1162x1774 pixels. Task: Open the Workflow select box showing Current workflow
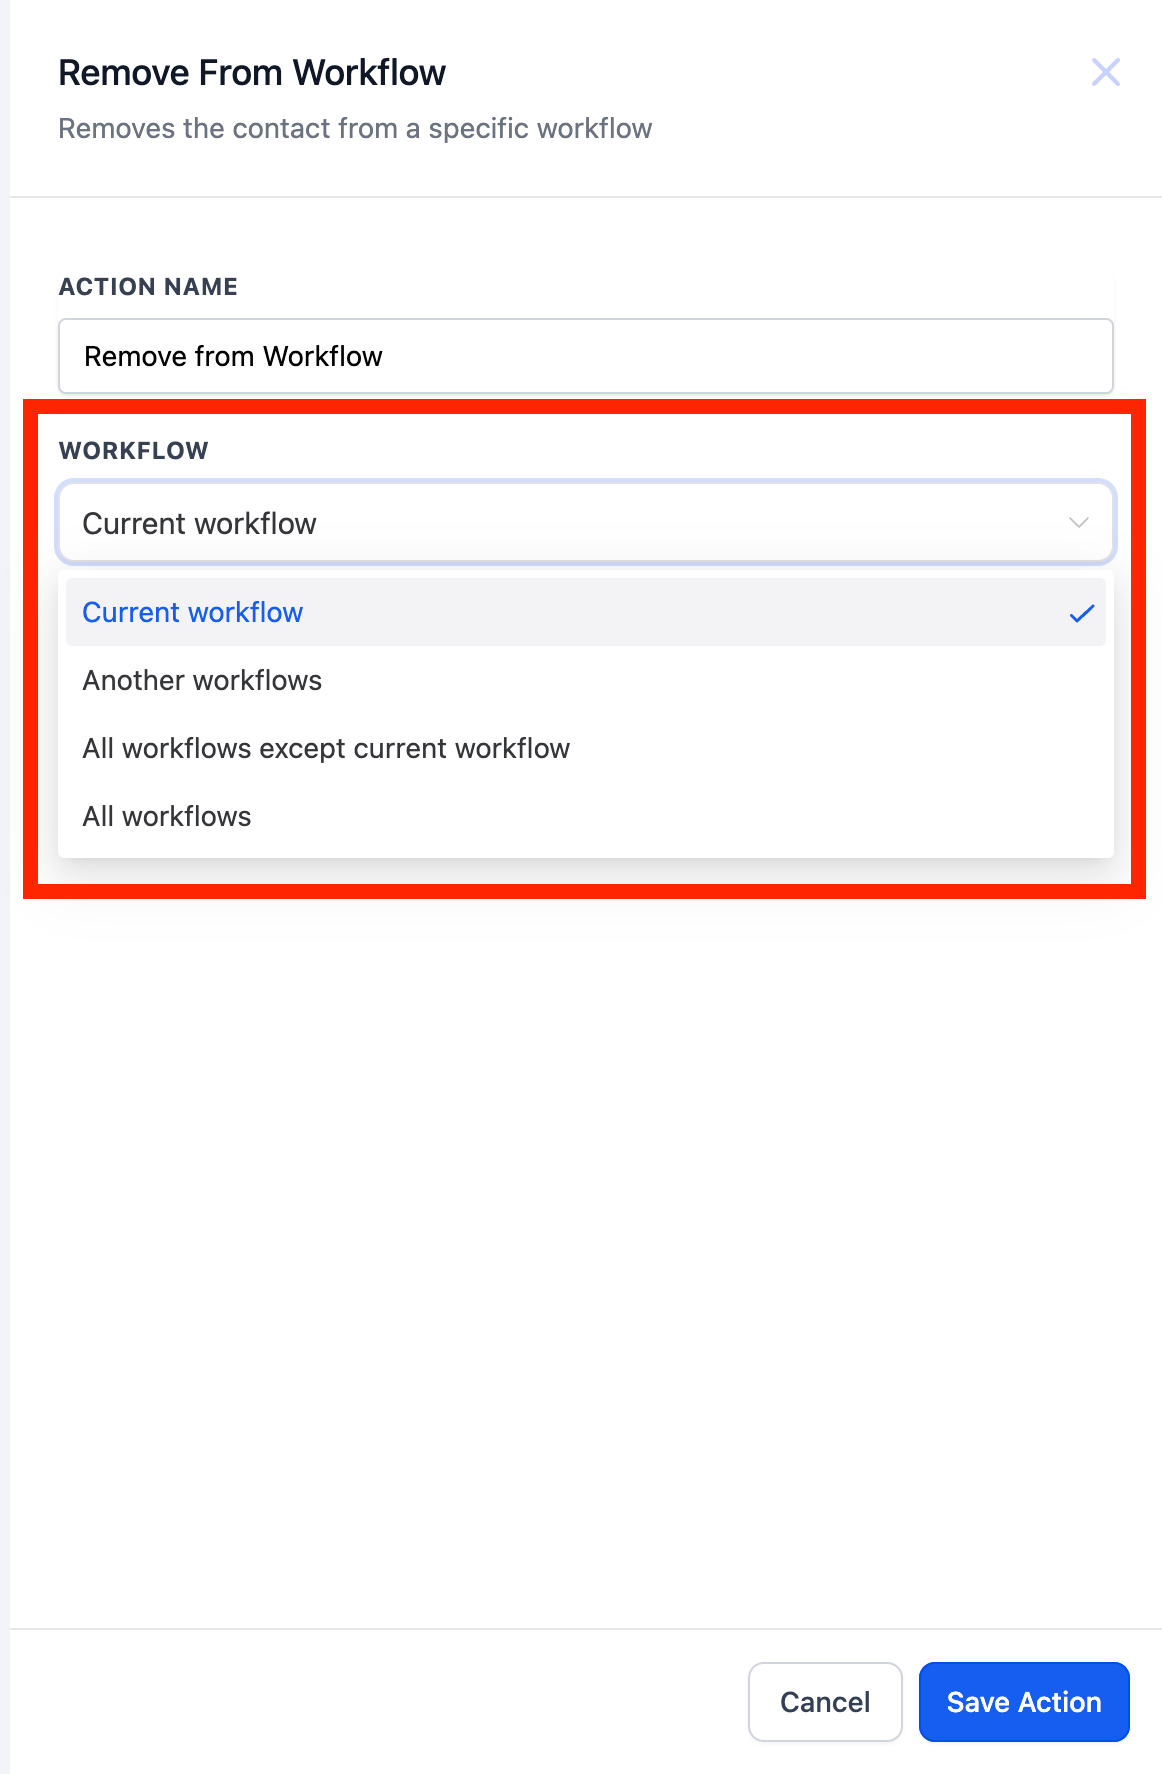[x=586, y=523]
